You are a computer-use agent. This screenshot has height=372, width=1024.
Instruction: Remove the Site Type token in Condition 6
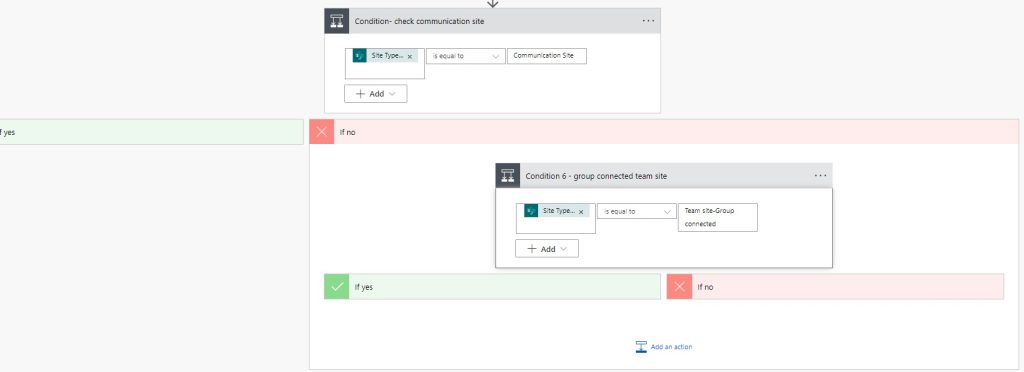[581, 211]
